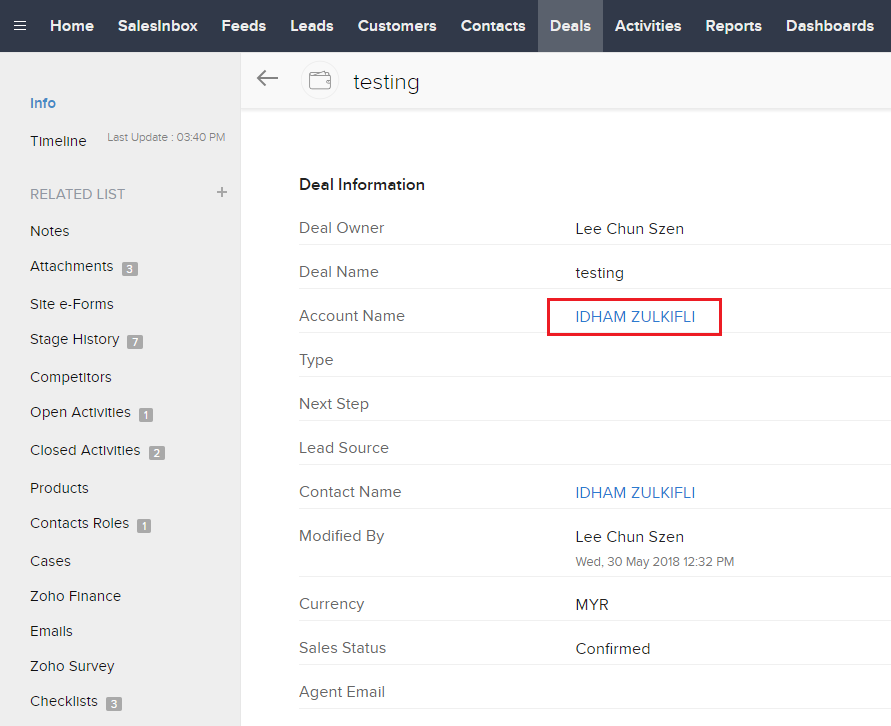
Task: Select Contacts Roles in sidebar
Action: pyautogui.click(x=79, y=524)
